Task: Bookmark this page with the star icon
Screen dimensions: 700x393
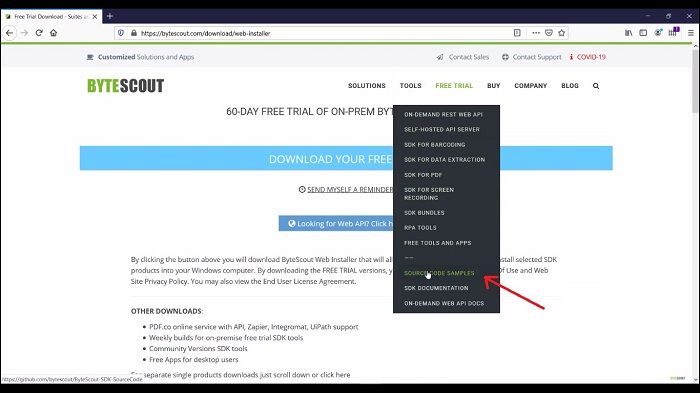Action: pos(562,33)
